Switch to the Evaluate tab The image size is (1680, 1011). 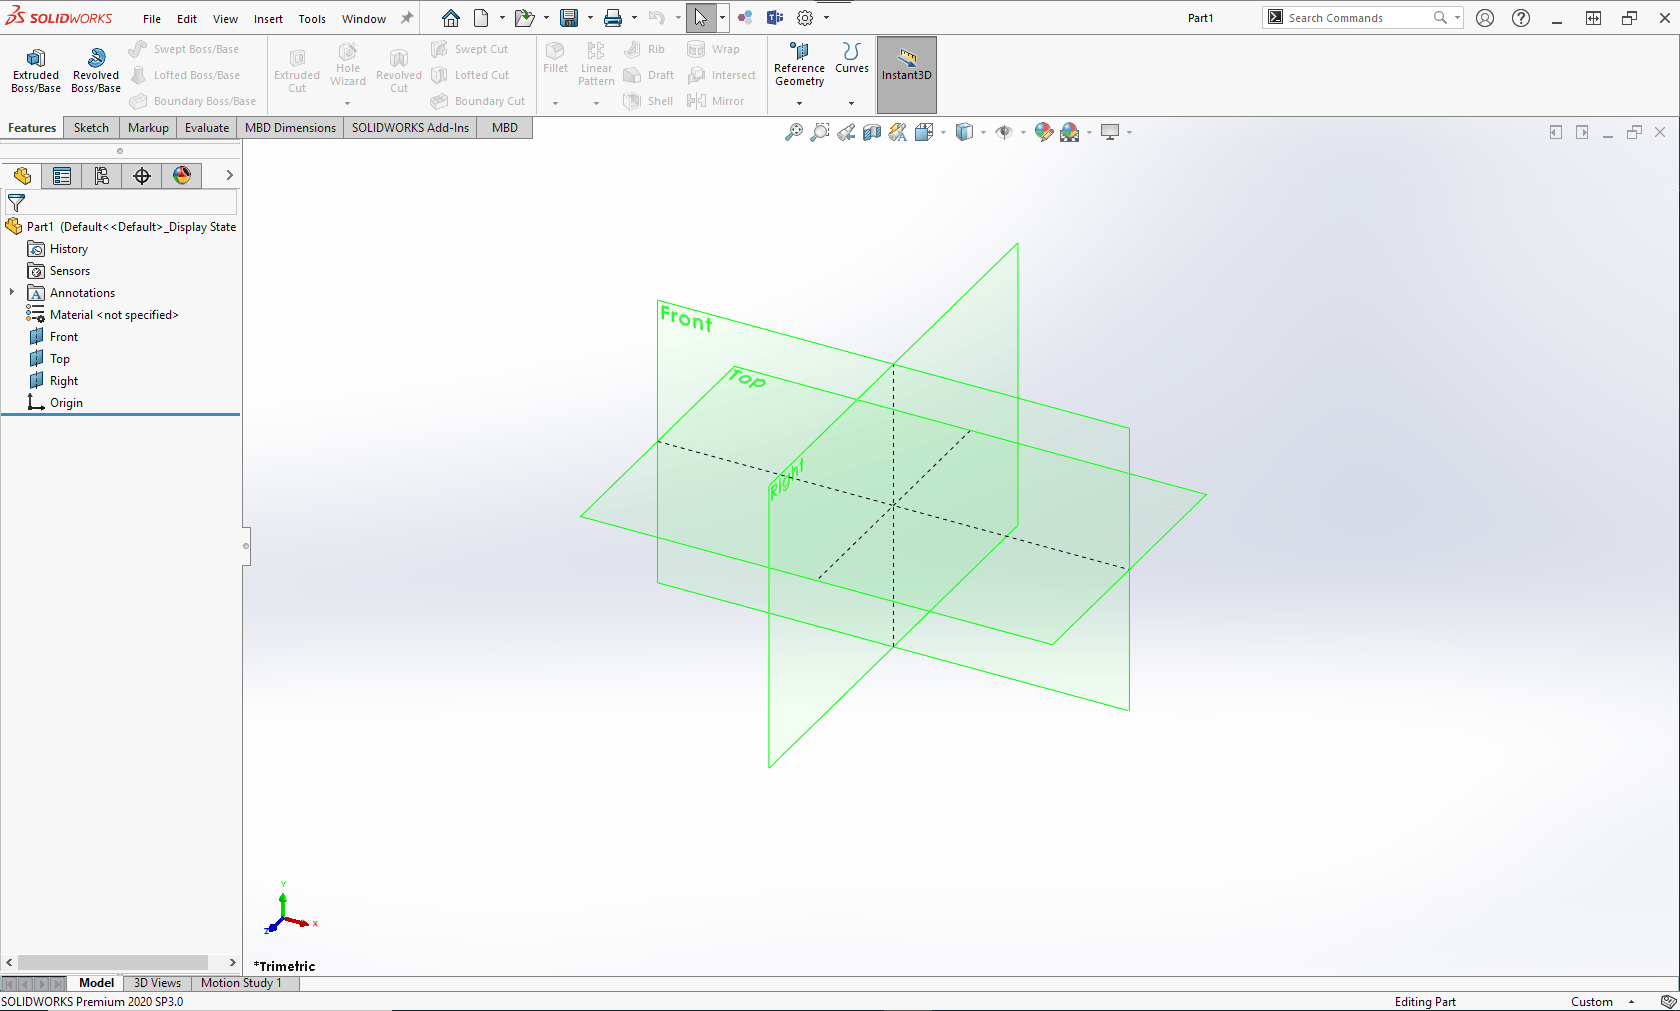click(206, 127)
